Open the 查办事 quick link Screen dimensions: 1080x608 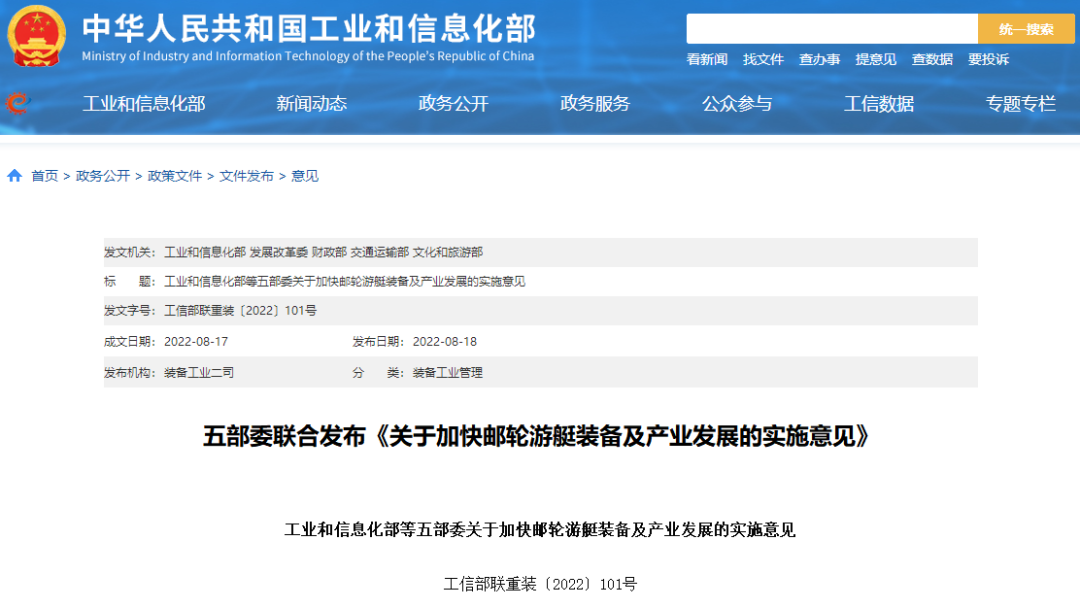tap(820, 59)
